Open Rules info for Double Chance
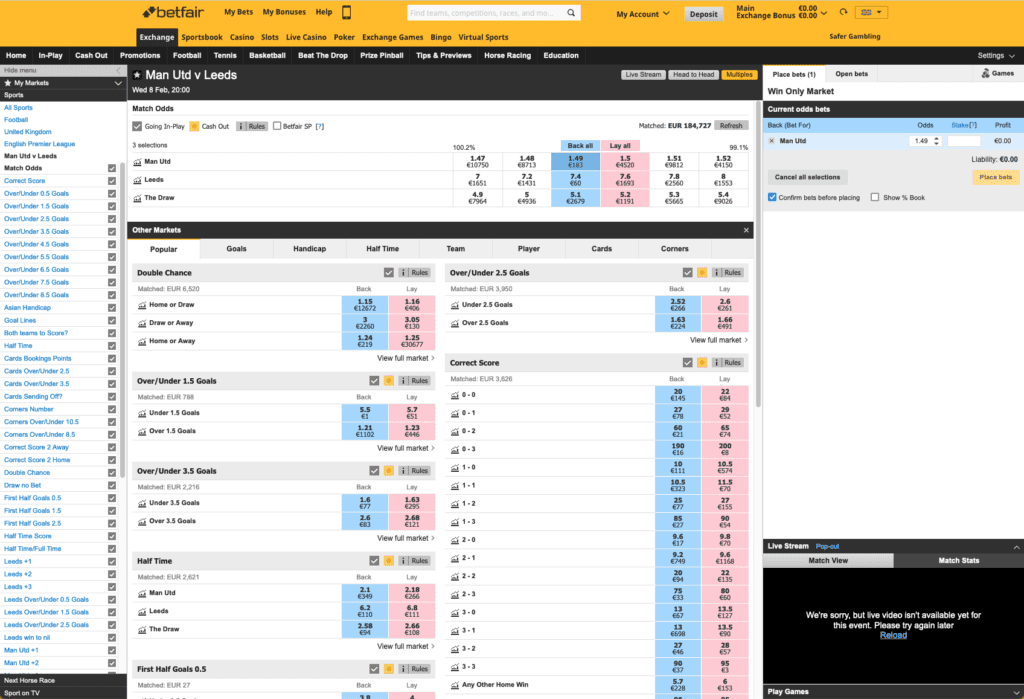 (x=415, y=272)
